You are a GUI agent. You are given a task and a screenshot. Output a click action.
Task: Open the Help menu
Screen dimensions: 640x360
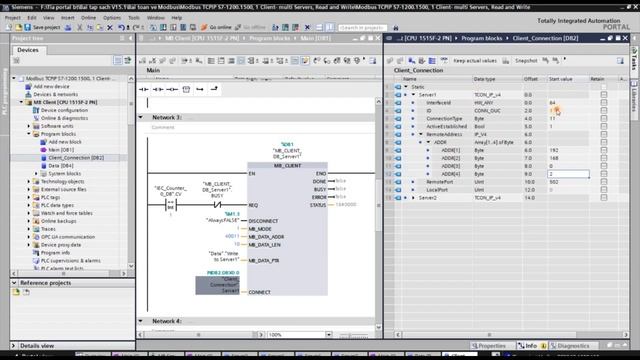(x=176, y=18)
